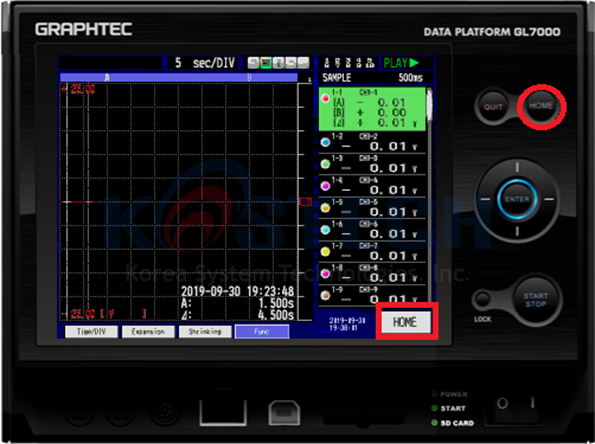Push the QUIT hardware key
The image size is (595, 444).
(x=493, y=107)
